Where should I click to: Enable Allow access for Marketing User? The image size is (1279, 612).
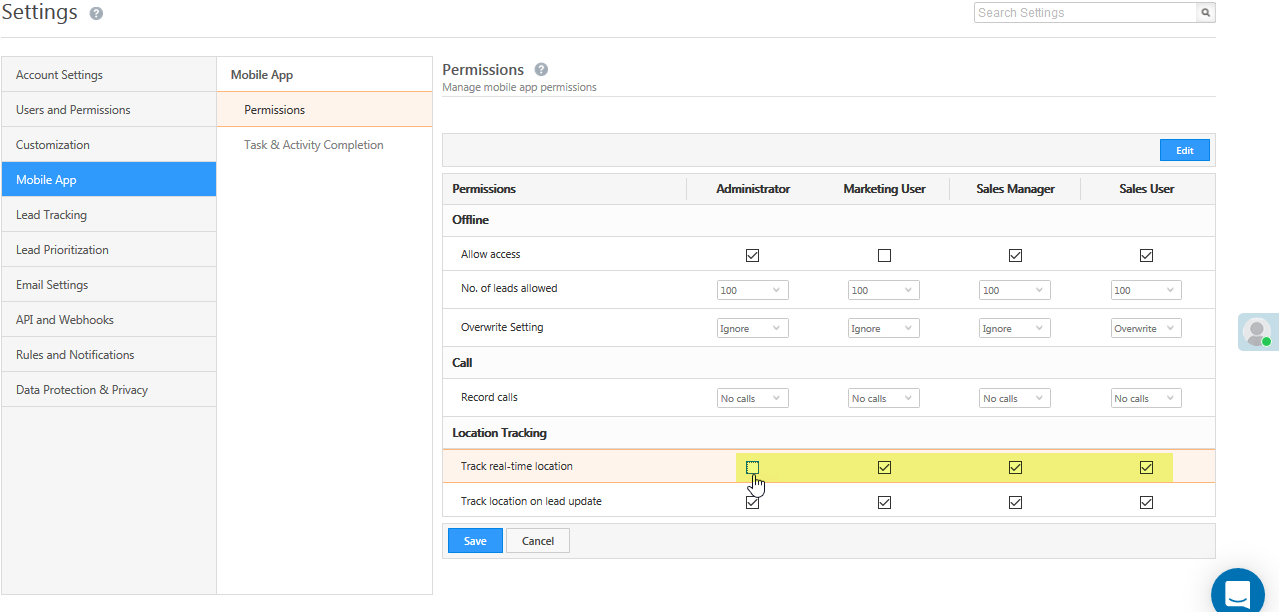pos(884,255)
